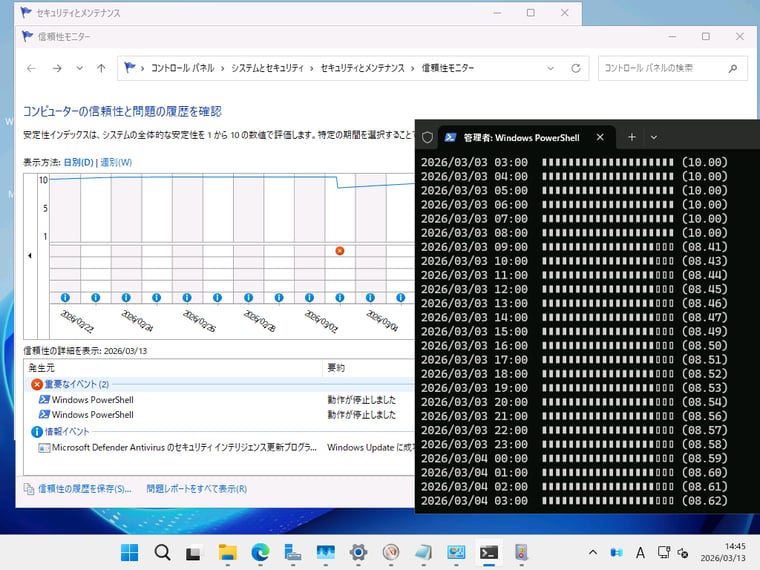Select 信頼性モニター breadcrumb
760x570 pixels.
(x=448, y=68)
